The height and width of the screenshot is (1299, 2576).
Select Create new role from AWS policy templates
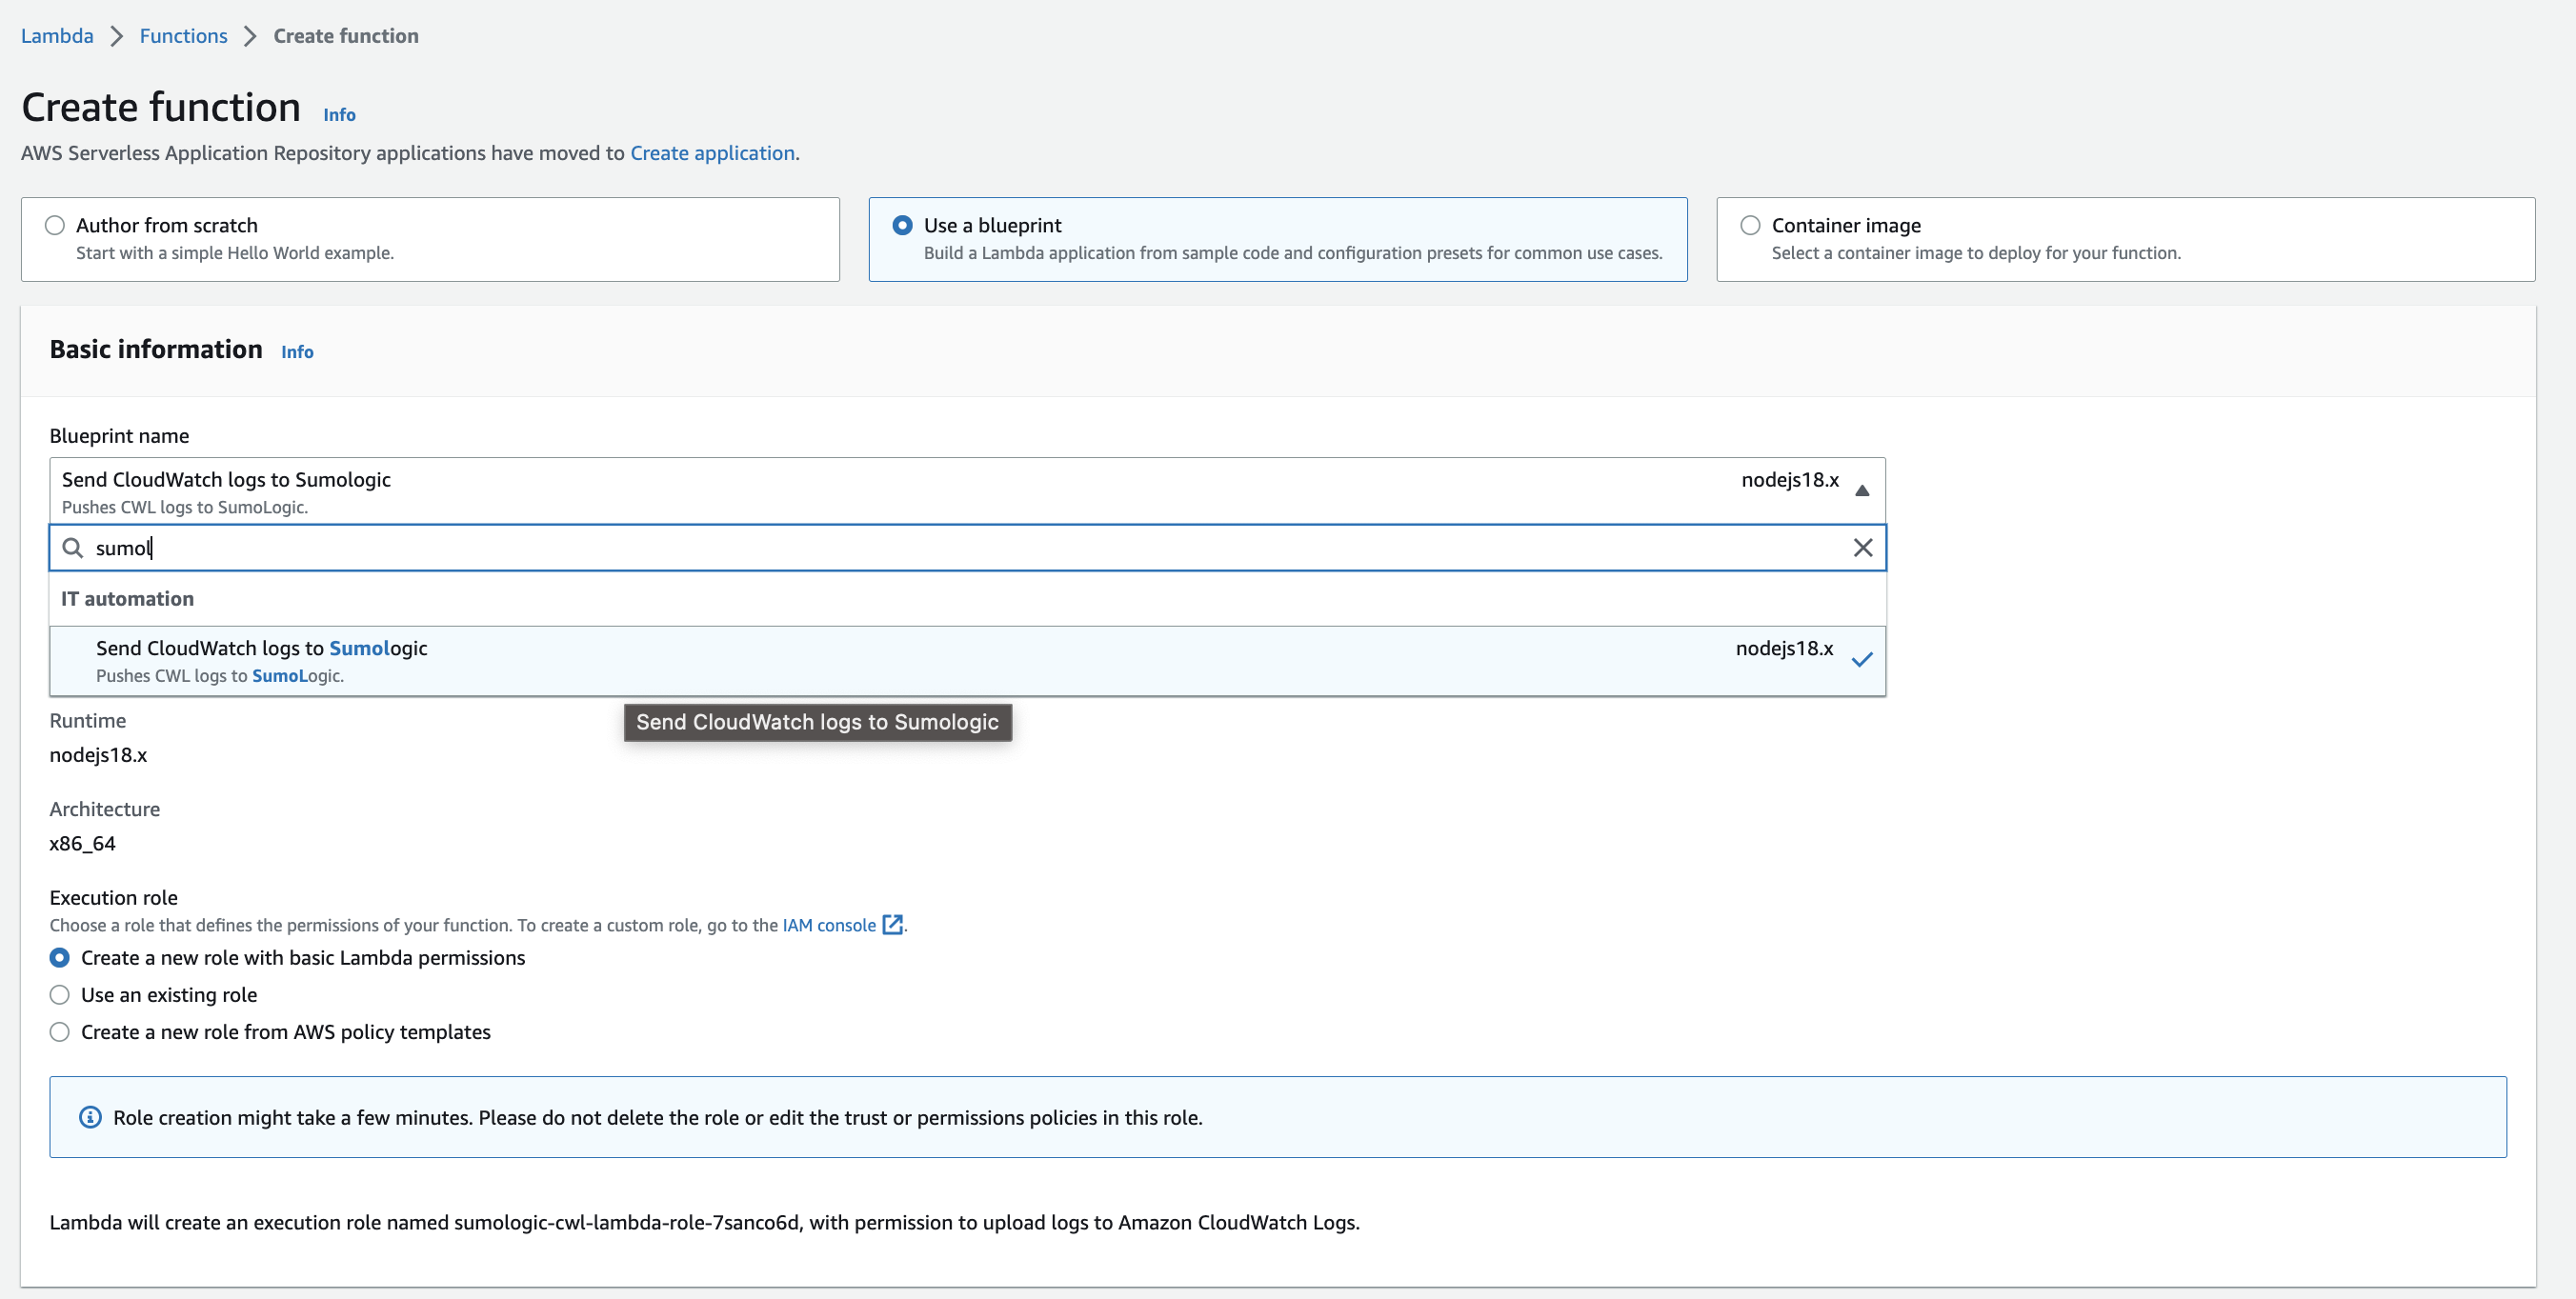[60, 1032]
